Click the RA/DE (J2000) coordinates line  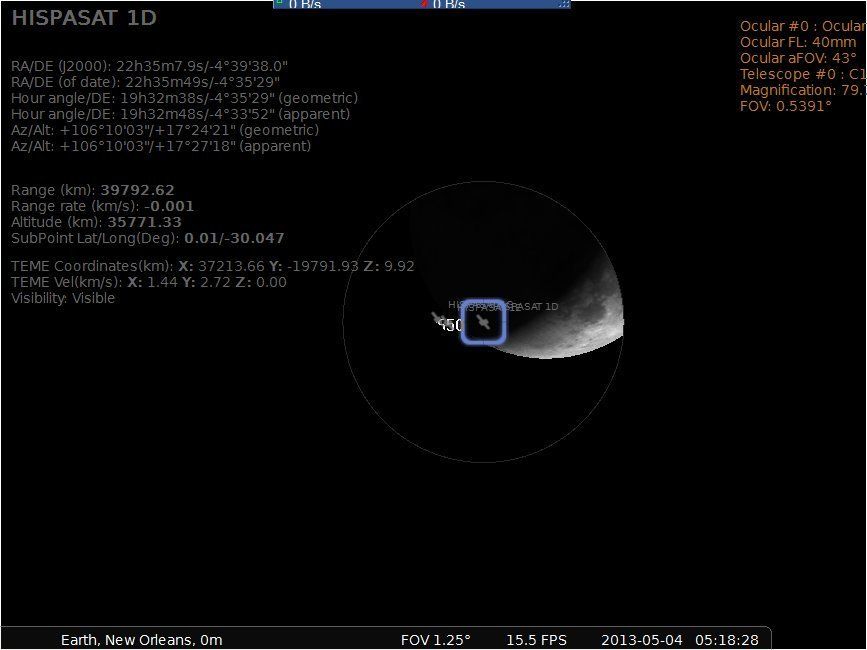click(x=149, y=66)
